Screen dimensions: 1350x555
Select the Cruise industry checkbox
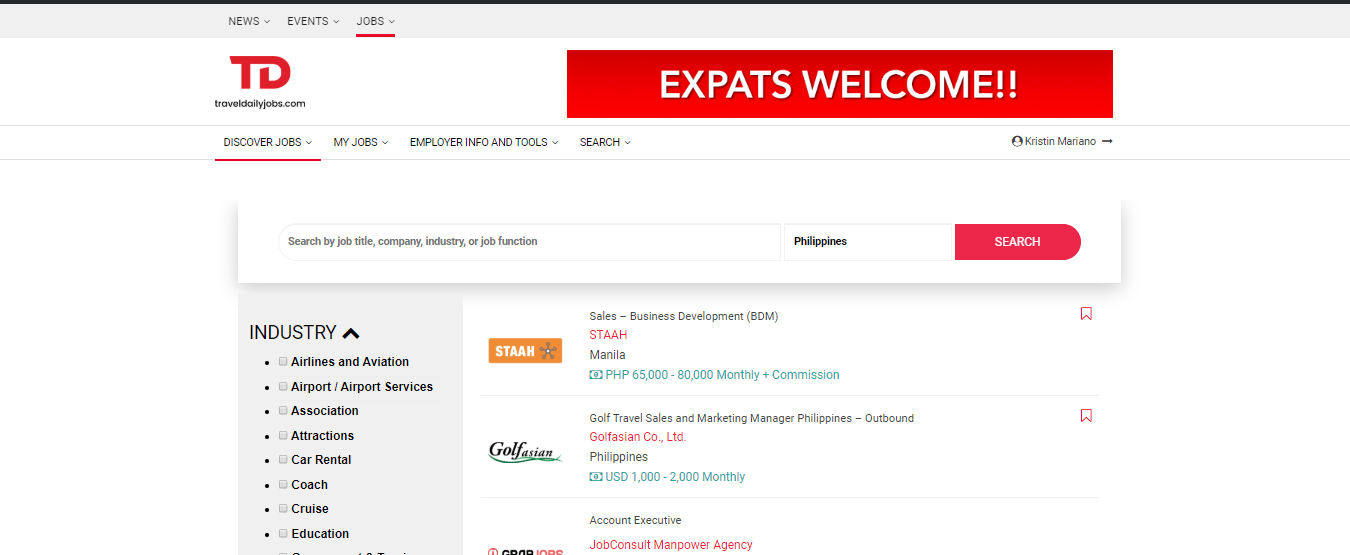(x=283, y=509)
